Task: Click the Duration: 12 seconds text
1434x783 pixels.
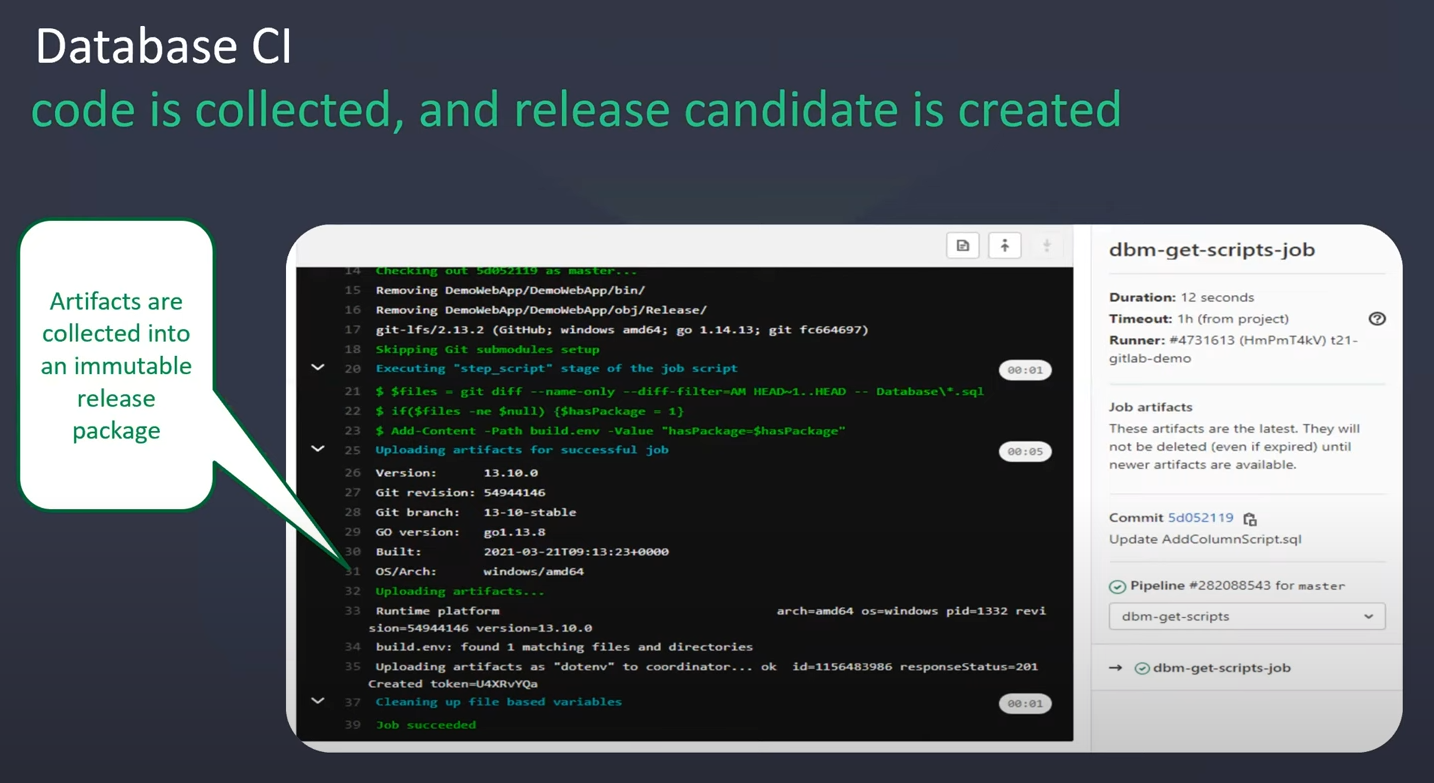Action: tap(1181, 298)
